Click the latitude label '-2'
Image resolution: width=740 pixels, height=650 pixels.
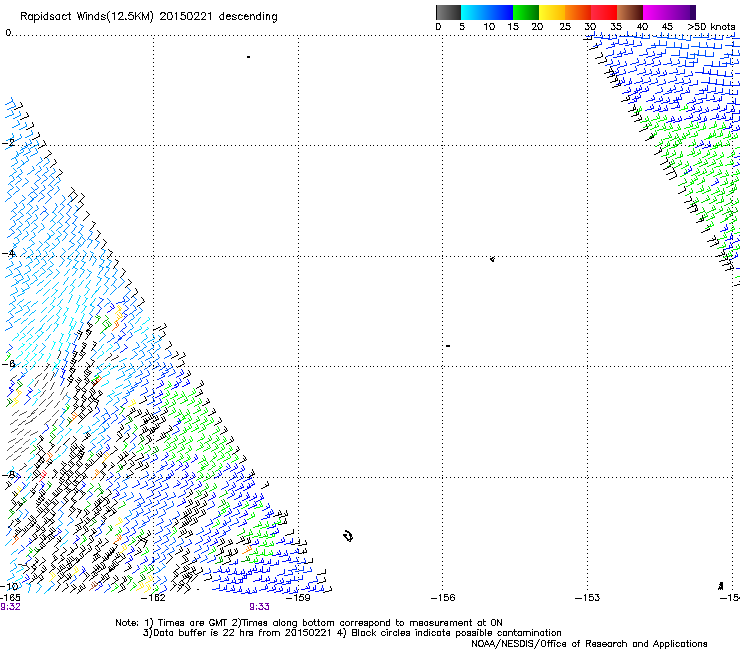click(x=9, y=143)
